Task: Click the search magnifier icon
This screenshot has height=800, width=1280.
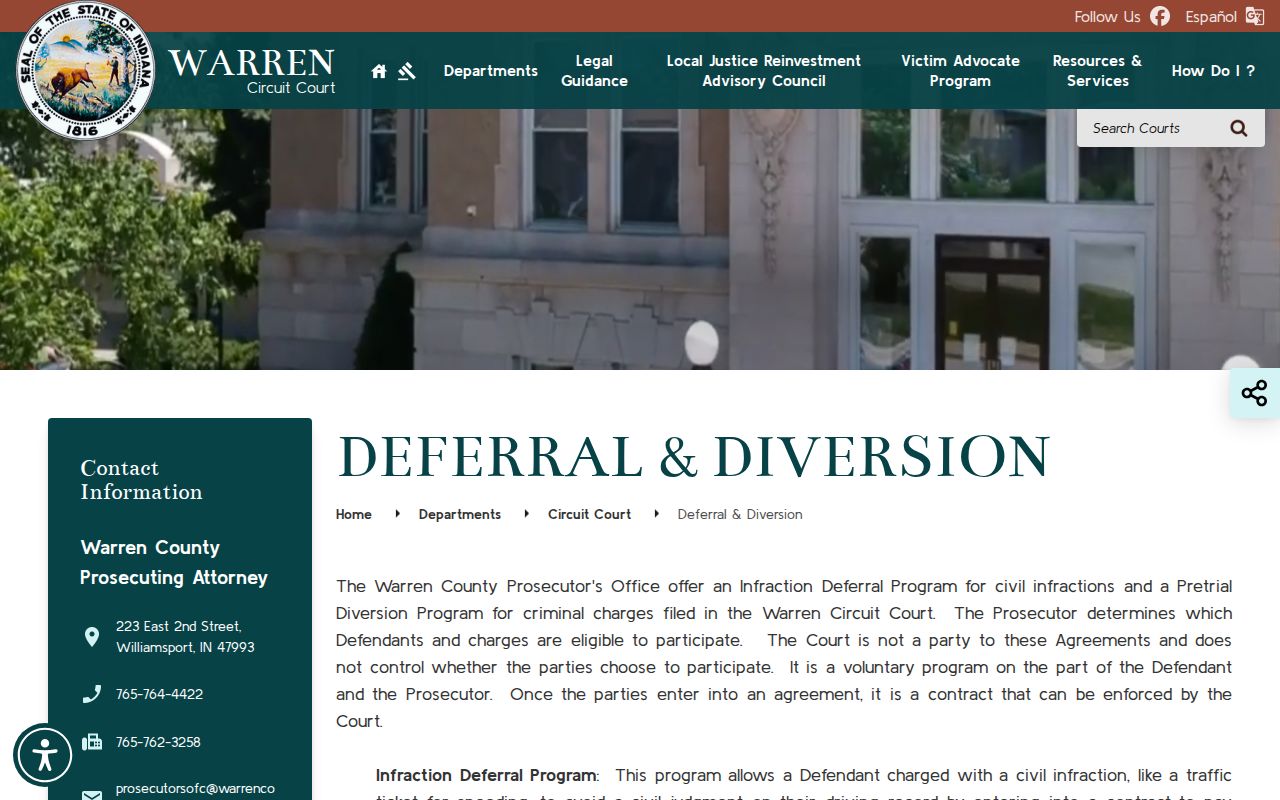Action: (x=1239, y=128)
